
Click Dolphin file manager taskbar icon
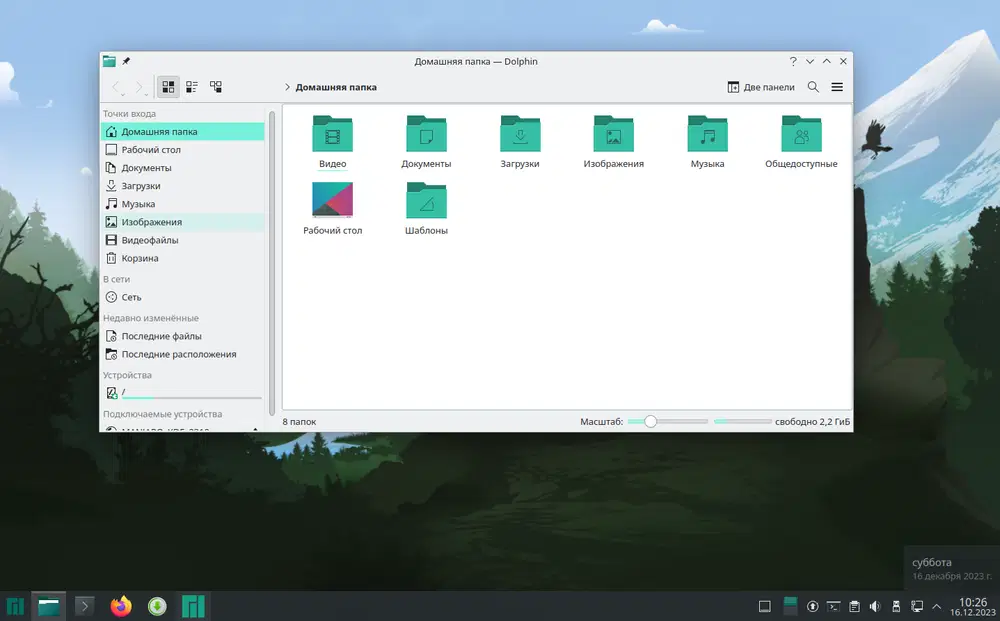[48, 606]
